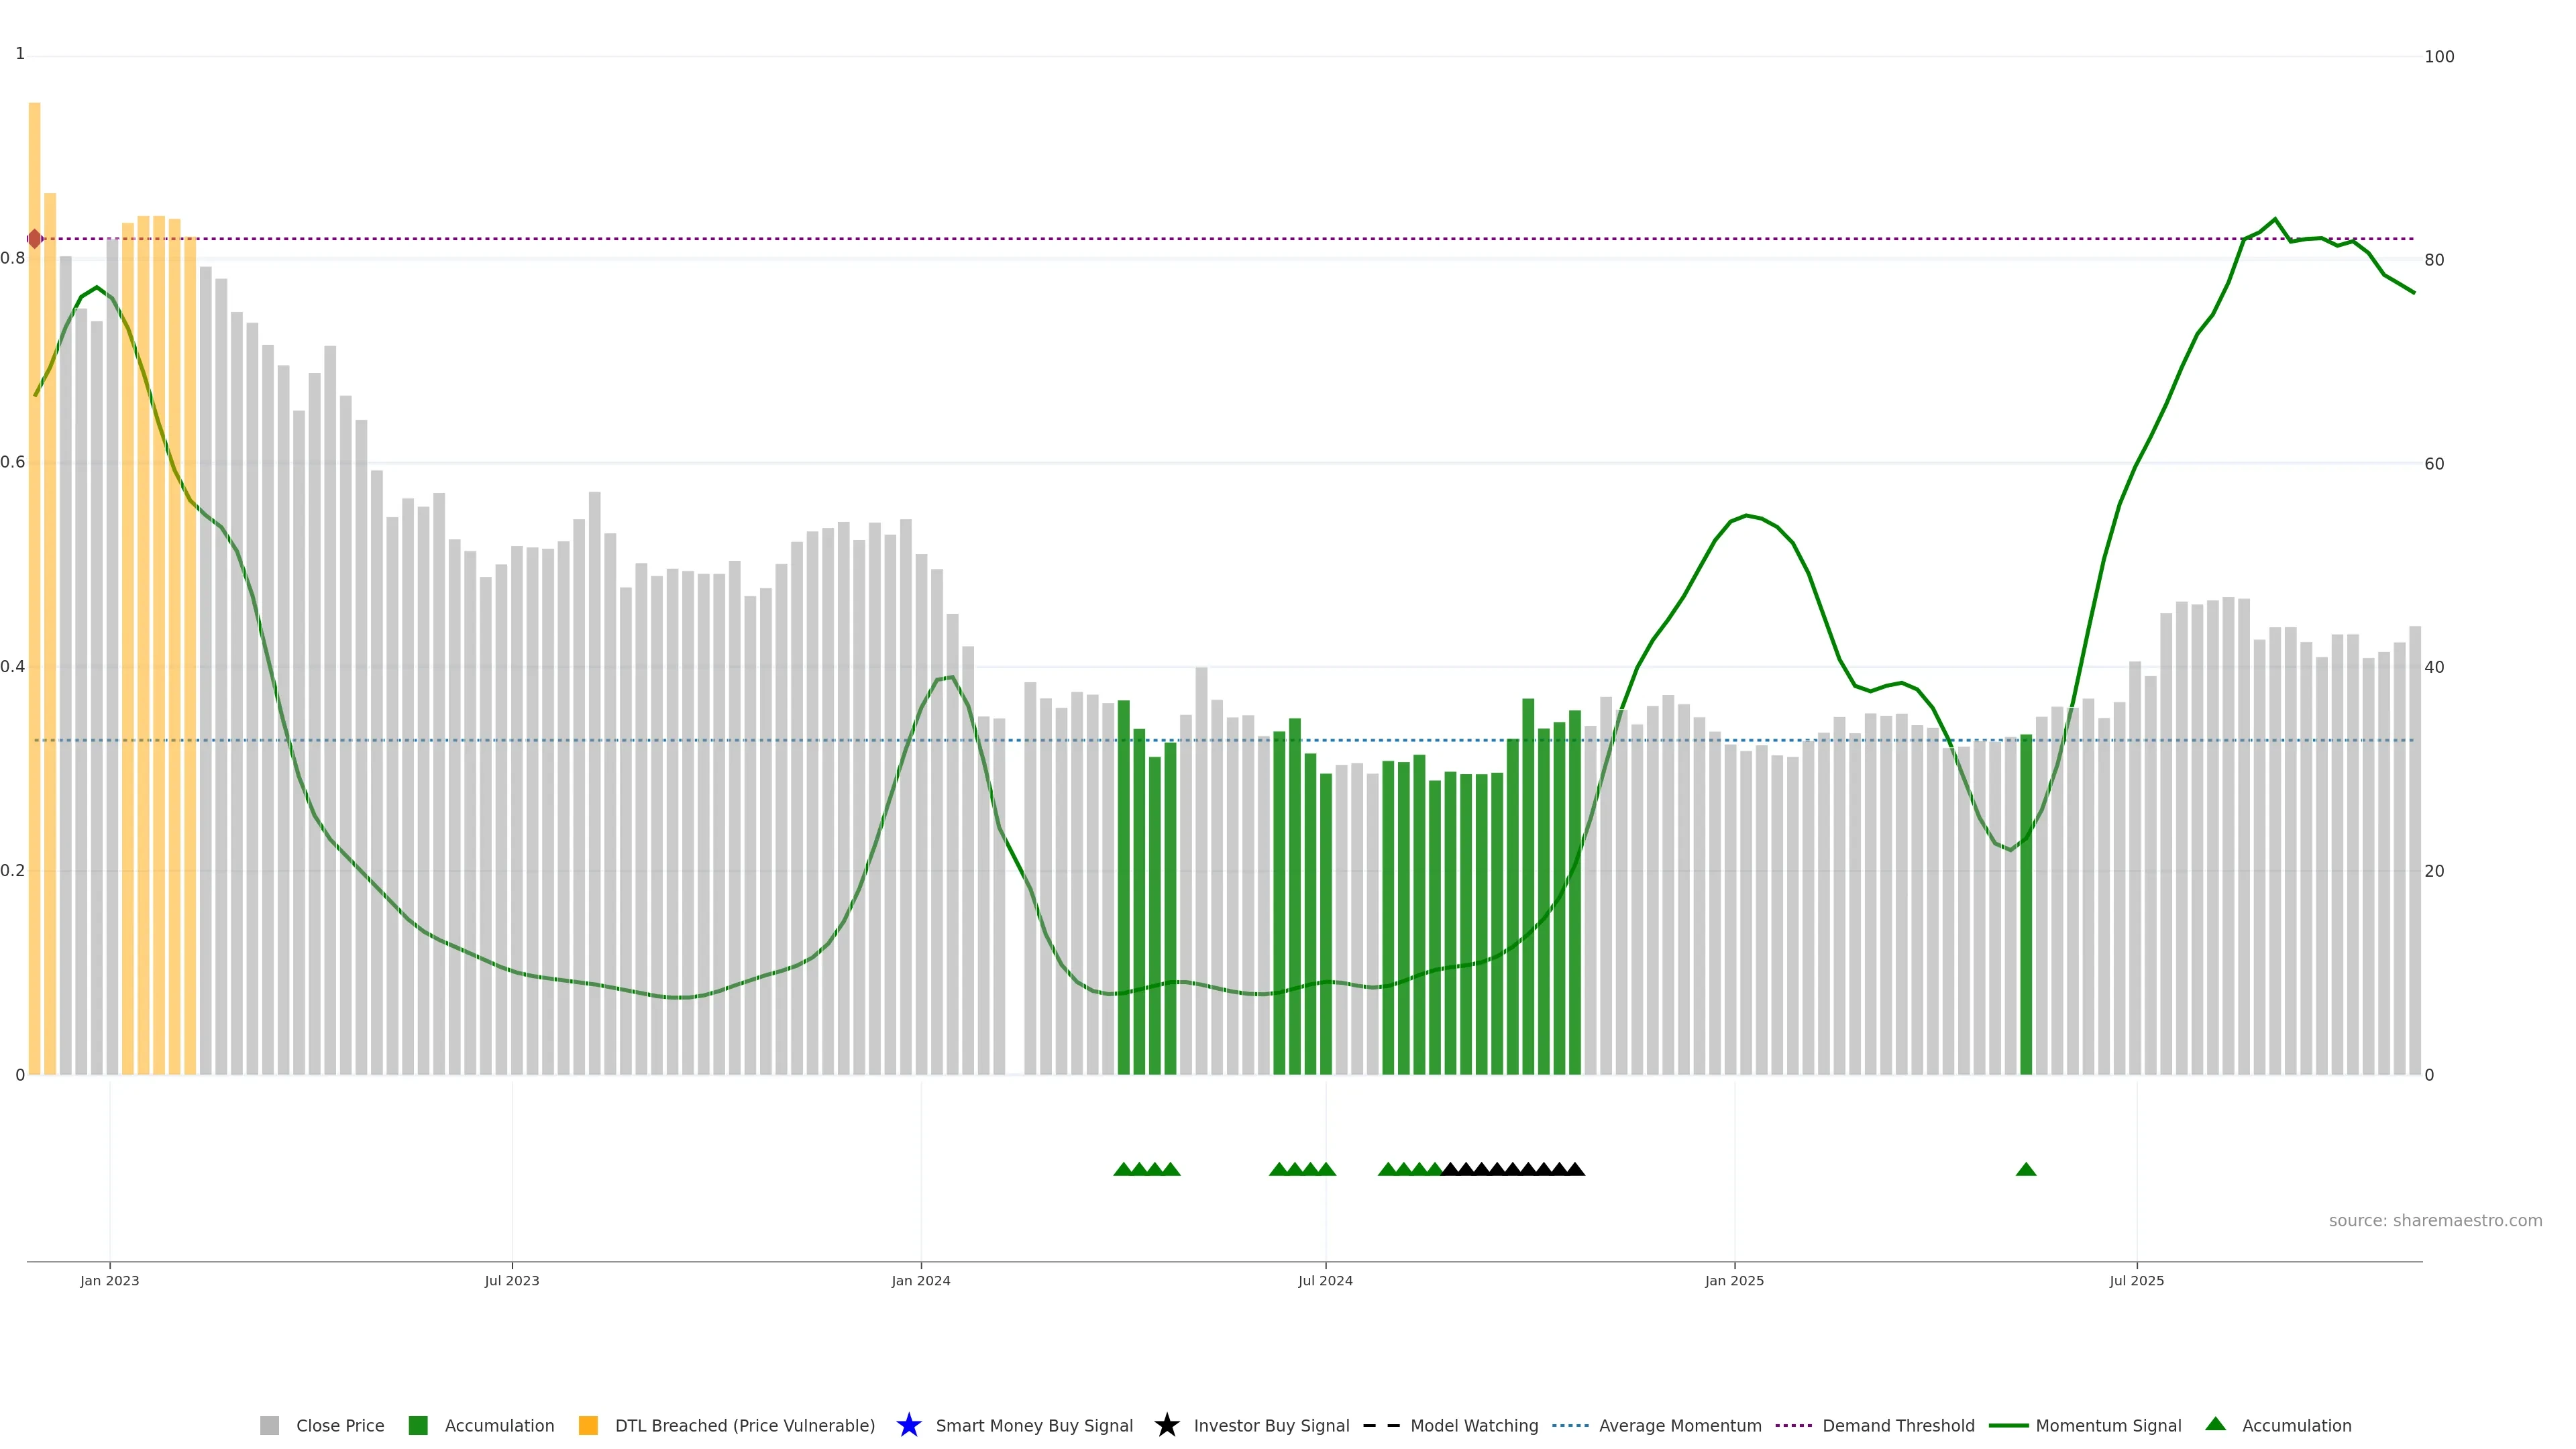Click the Average Momentum dotted line icon
The height and width of the screenshot is (1449, 2576).
[1570, 1425]
